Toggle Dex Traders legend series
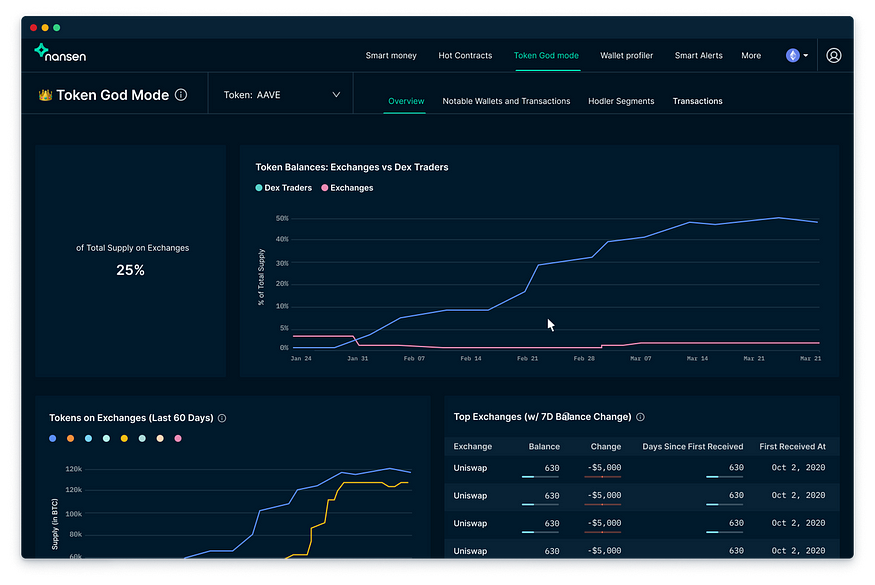Viewport: 875px width, 585px height. tap(283, 188)
